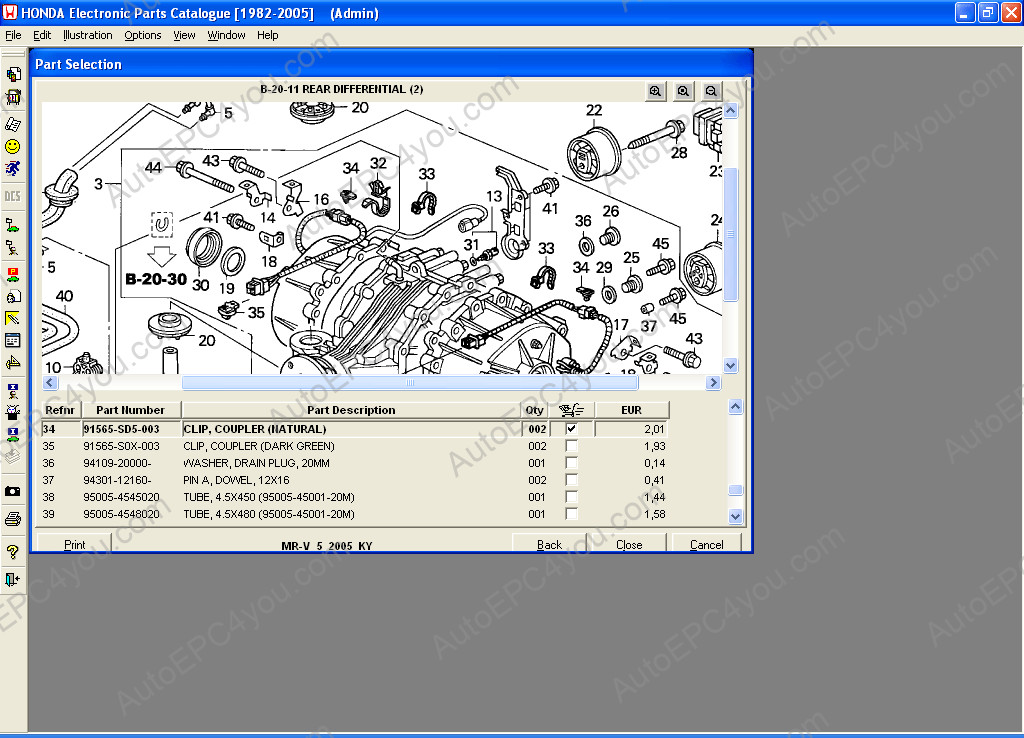
Task: Click the zoom in magnifier button
Action: [655, 91]
